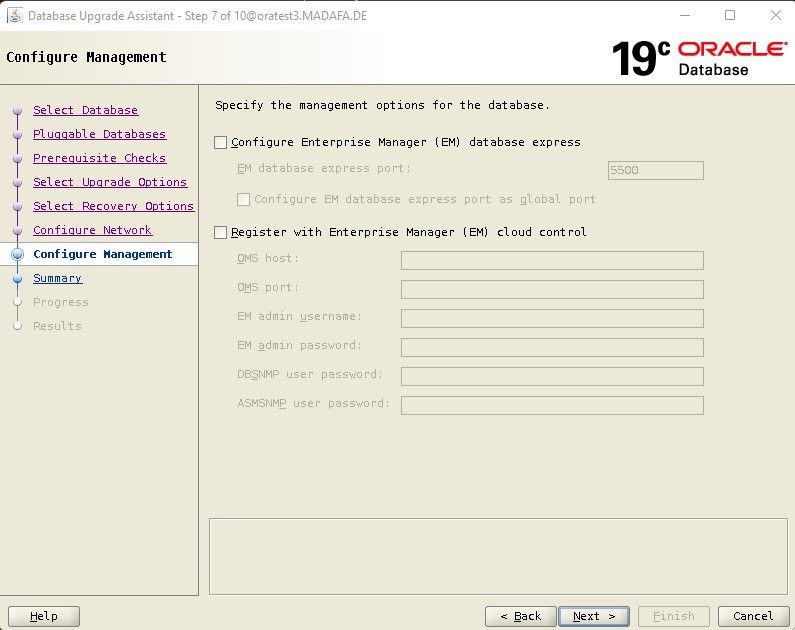Click the 'ASMSNMP user password:' label
This screenshot has height=630, width=795.
click(x=313, y=403)
